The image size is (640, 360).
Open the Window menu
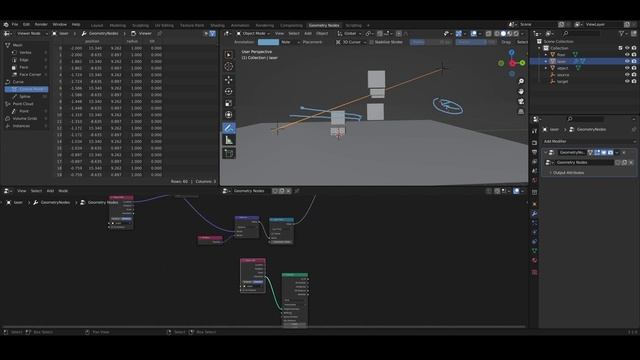(60, 24)
